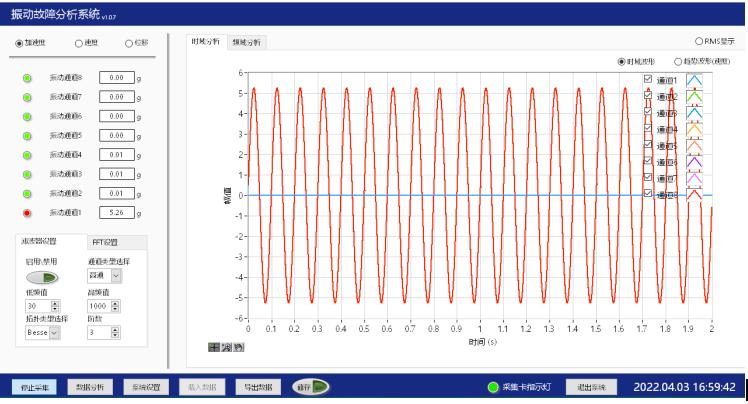Image resolution: width=748 pixels, height=404 pixels.
Task: Click the green 采集卡指示灯 indicator
Action: click(x=493, y=387)
